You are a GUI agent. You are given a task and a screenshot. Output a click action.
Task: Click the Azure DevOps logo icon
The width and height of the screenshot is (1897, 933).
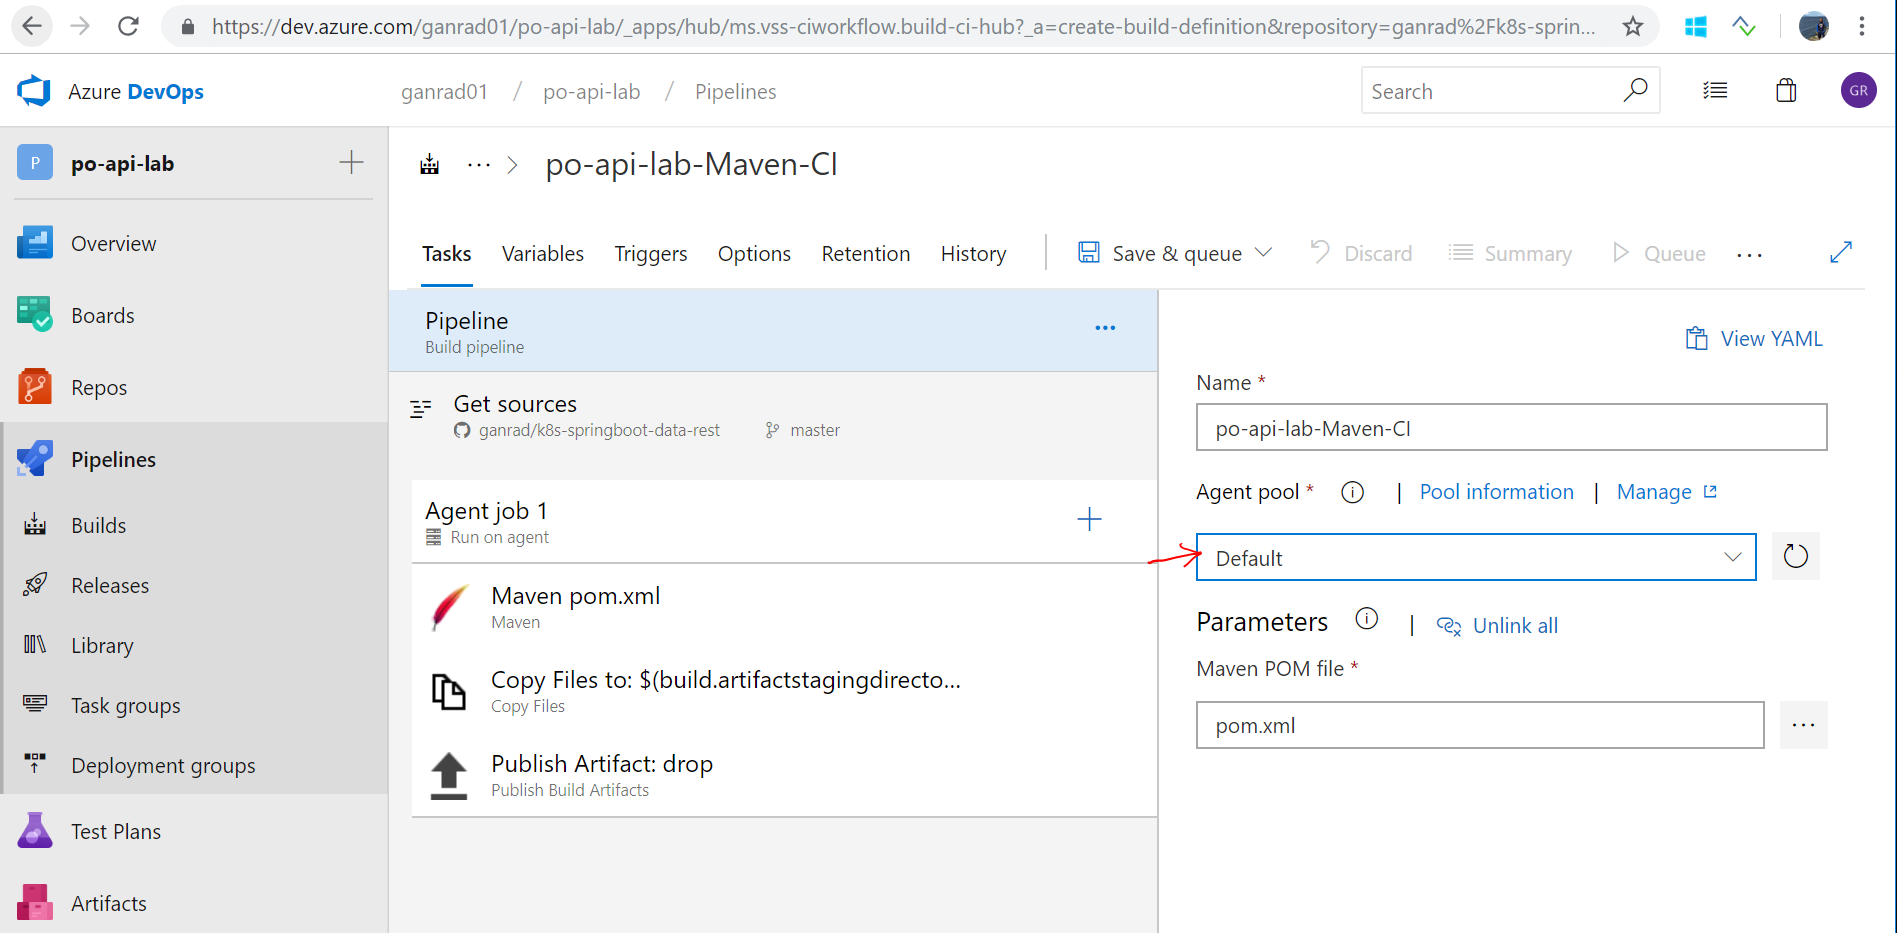34,91
